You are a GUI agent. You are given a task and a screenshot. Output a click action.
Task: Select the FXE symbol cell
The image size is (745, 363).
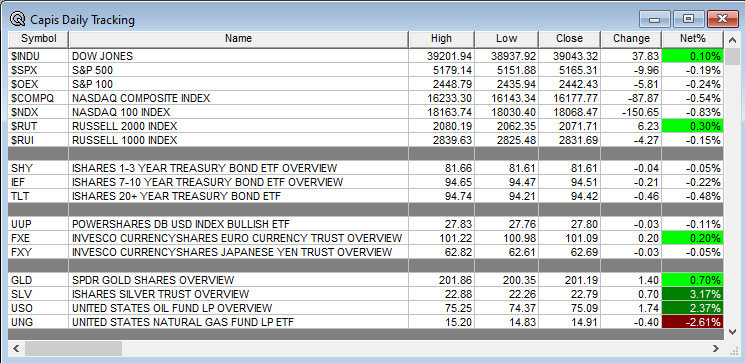pyautogui.click(x=39, y=238)
